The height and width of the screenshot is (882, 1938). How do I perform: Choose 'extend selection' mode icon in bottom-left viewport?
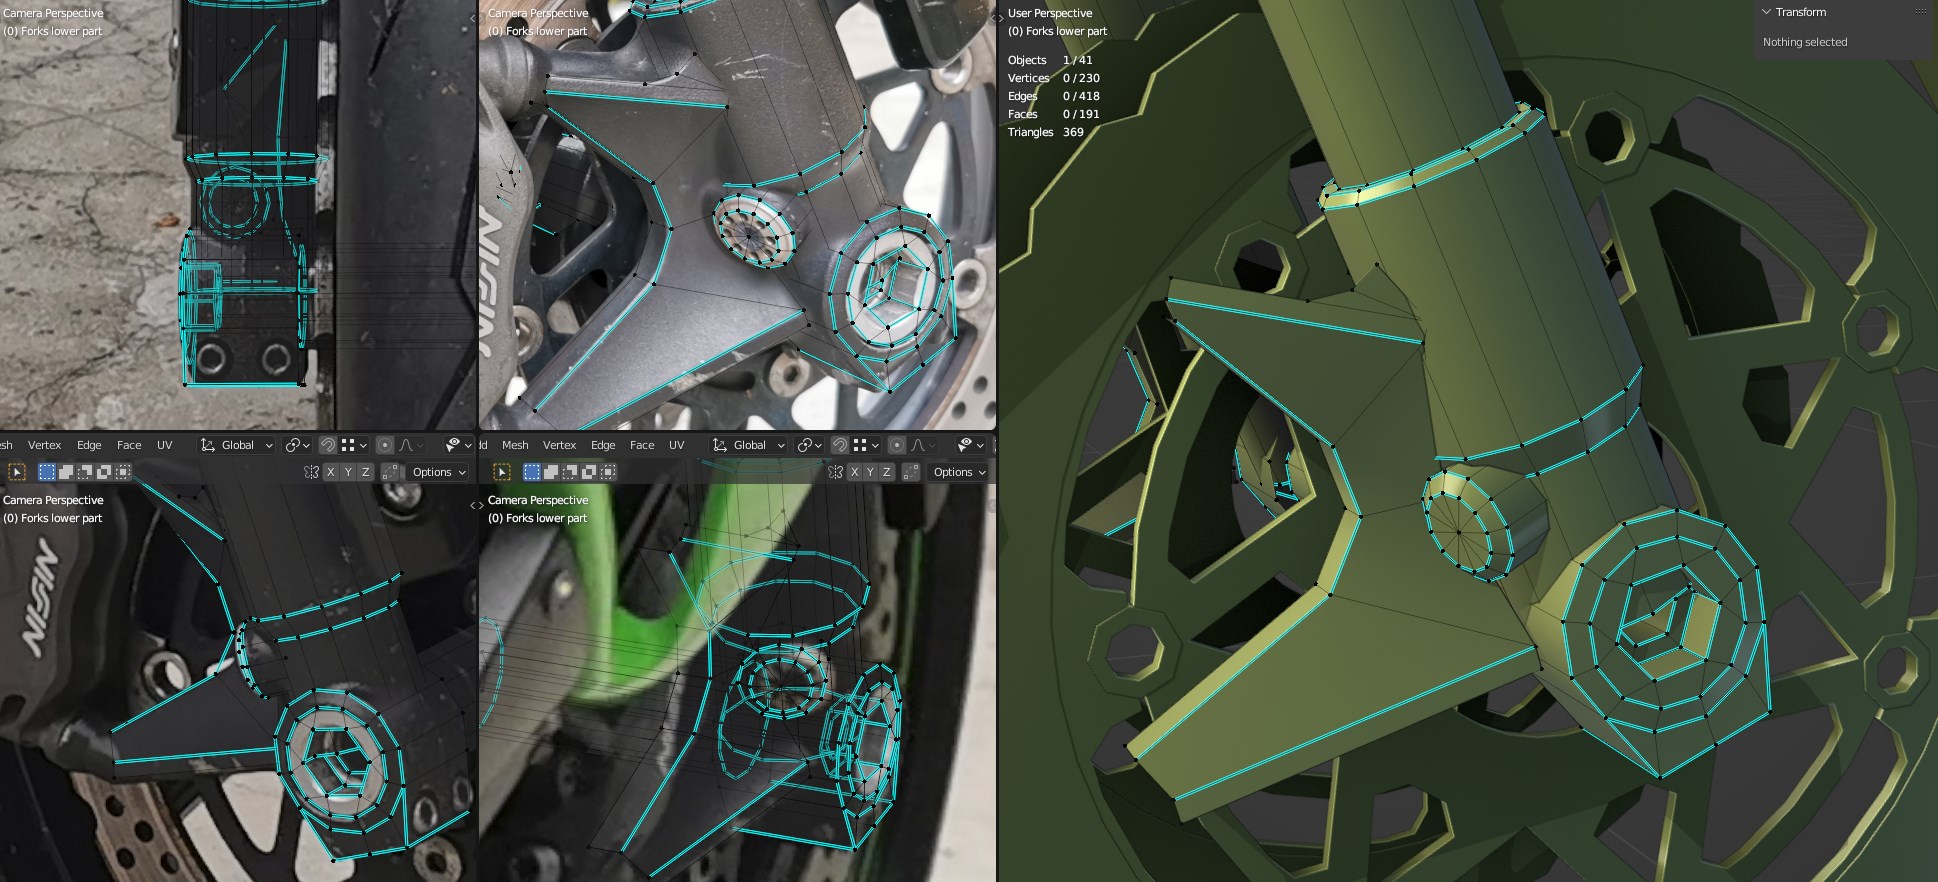click(65, 472)
